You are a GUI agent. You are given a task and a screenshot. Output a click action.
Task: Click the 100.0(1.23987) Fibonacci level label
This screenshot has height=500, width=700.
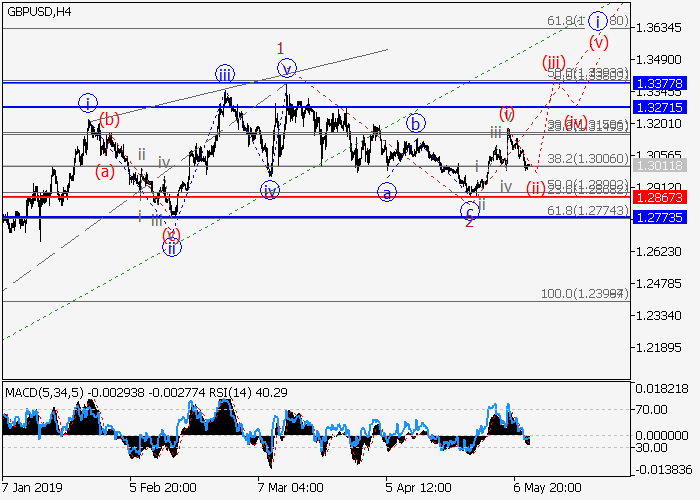point(584,293)
